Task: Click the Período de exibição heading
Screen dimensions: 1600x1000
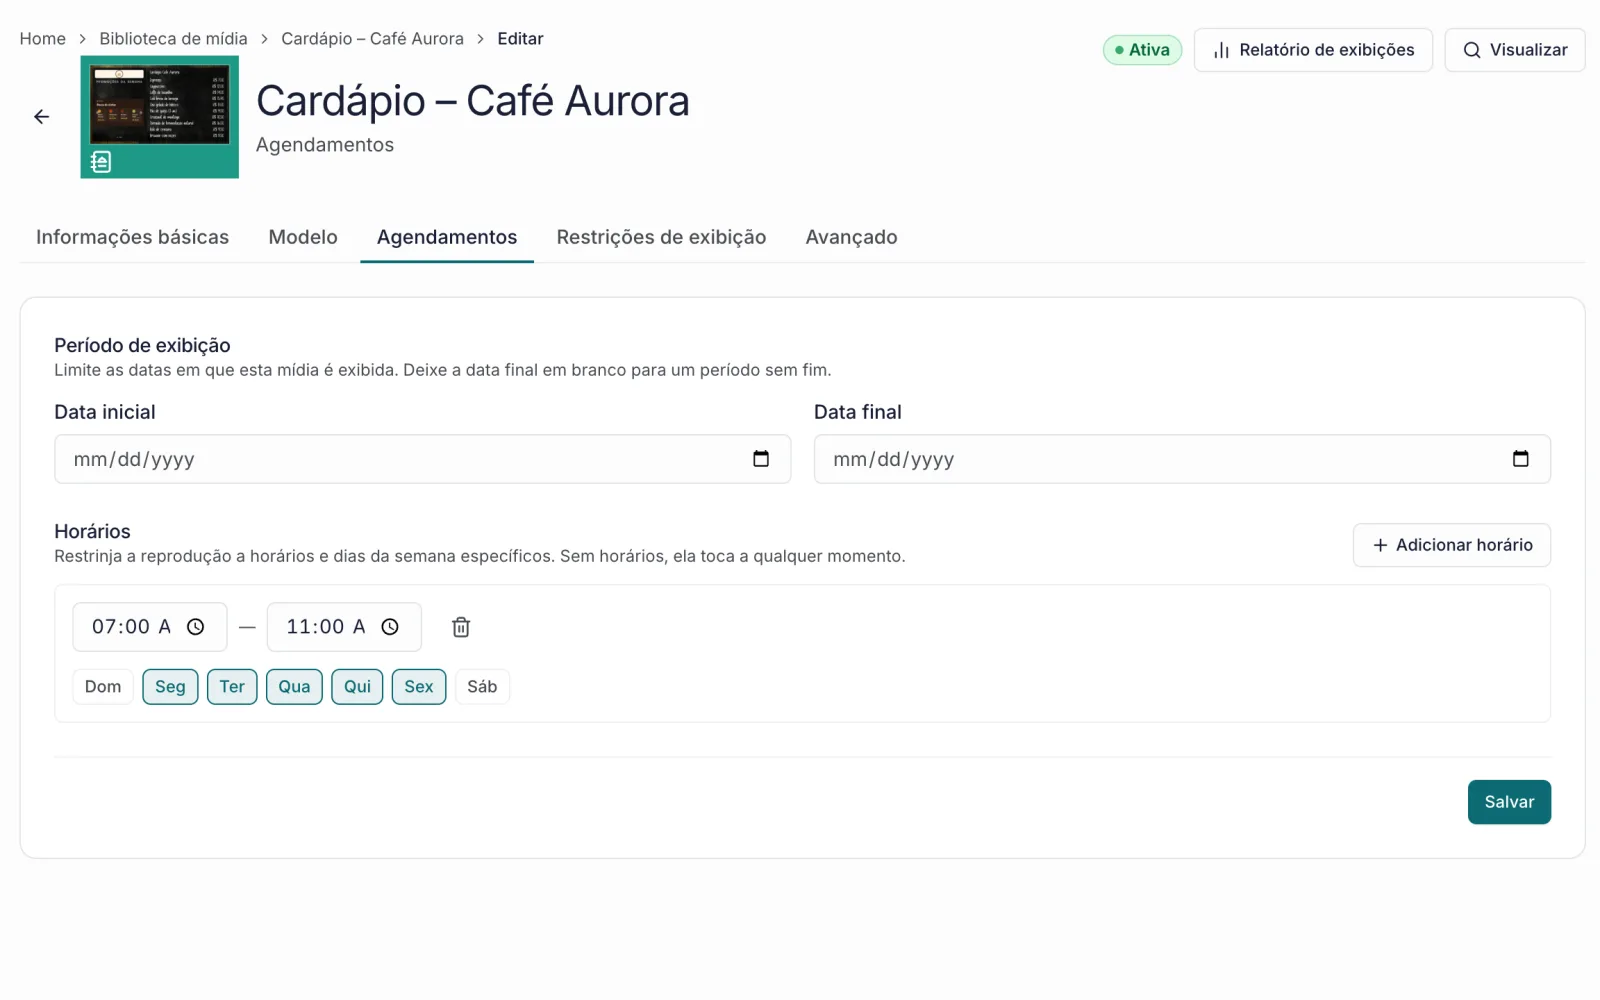Action: coord(142,345)
